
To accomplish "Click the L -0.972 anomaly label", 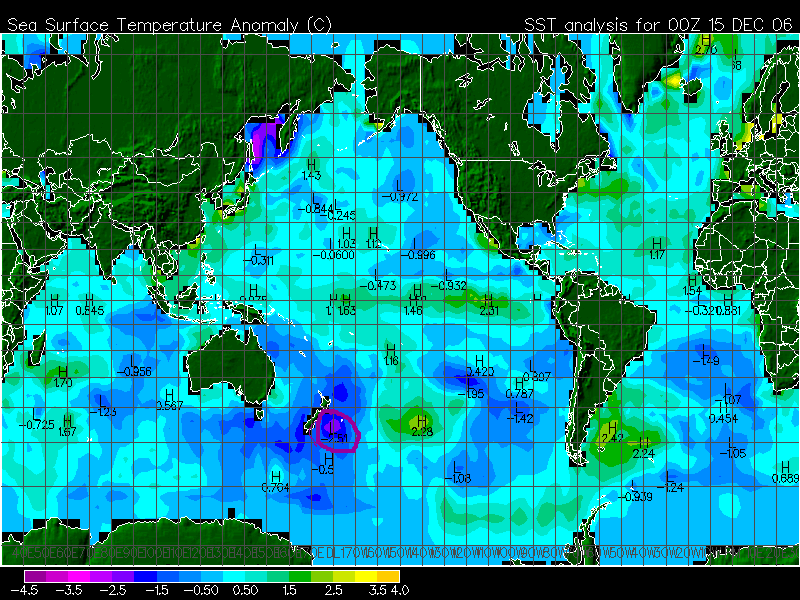I will click(x=400, y=191).
